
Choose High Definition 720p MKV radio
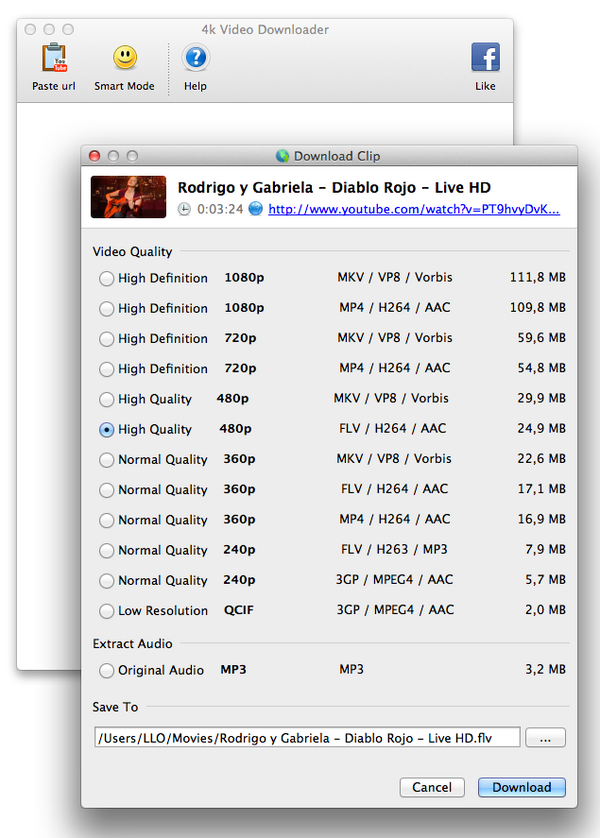[106, 339]
